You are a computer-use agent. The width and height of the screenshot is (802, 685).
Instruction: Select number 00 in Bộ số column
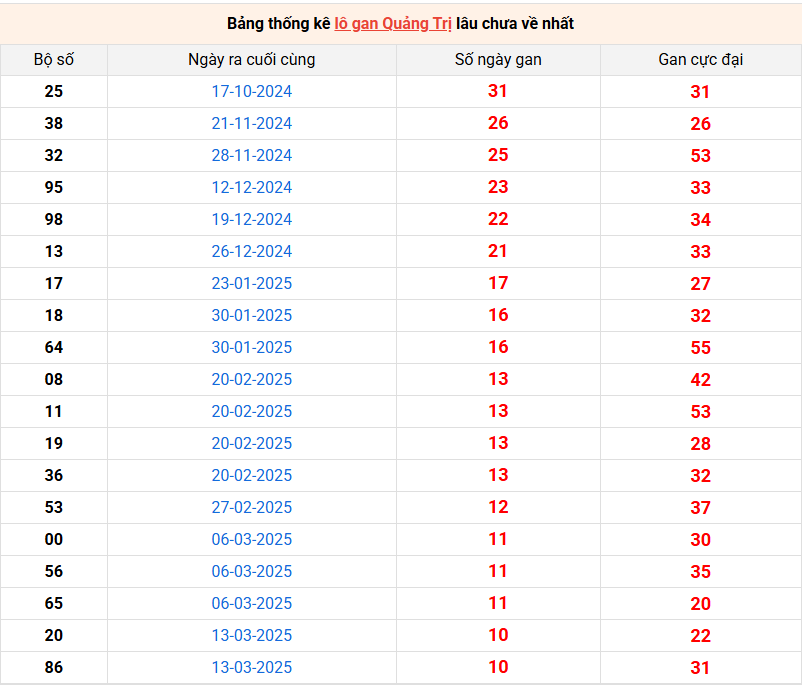click(x=54, y=539)
